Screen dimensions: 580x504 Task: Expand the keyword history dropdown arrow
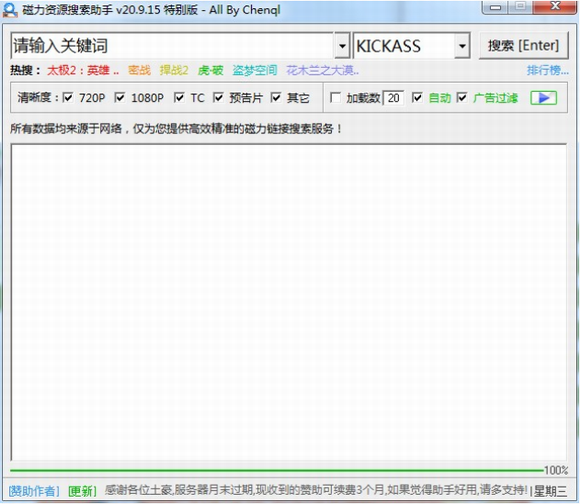click(x=342, y=46)
